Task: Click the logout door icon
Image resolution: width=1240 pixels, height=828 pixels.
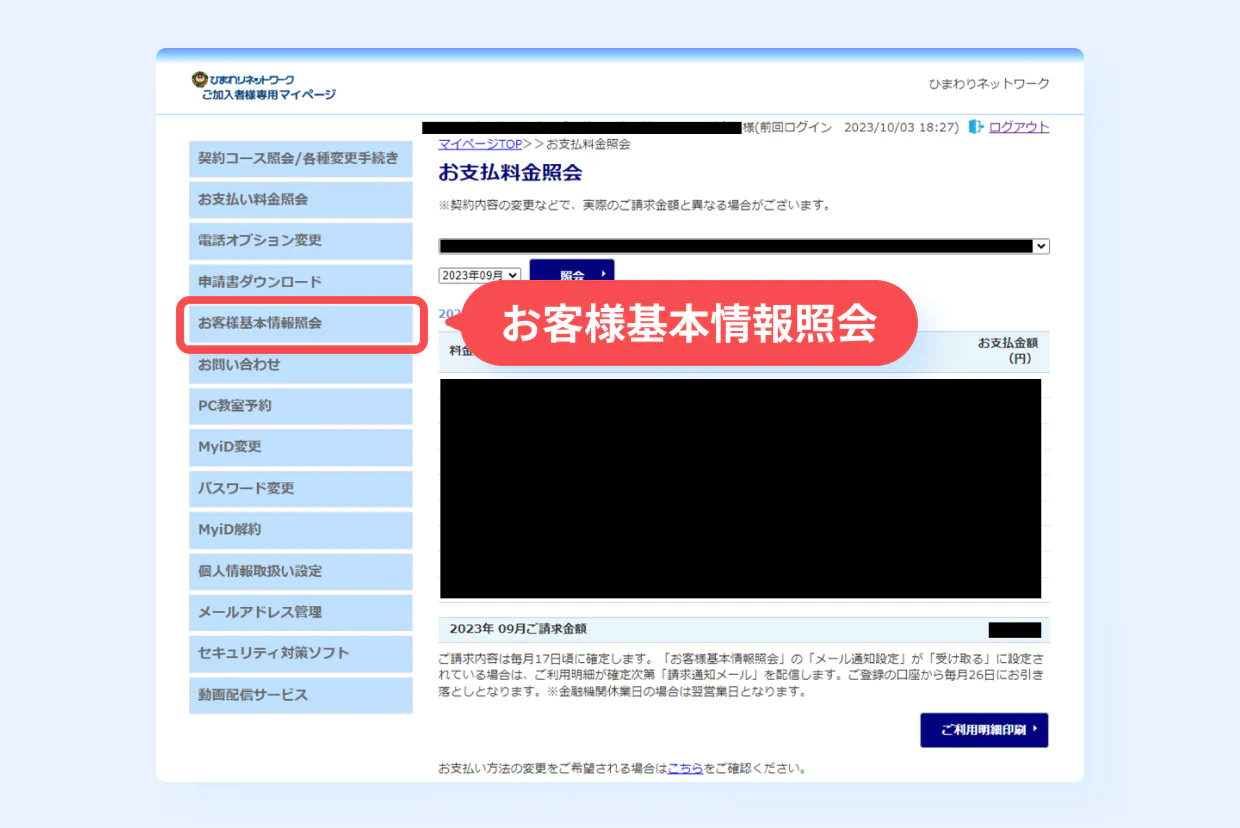Action: [976, 127]
